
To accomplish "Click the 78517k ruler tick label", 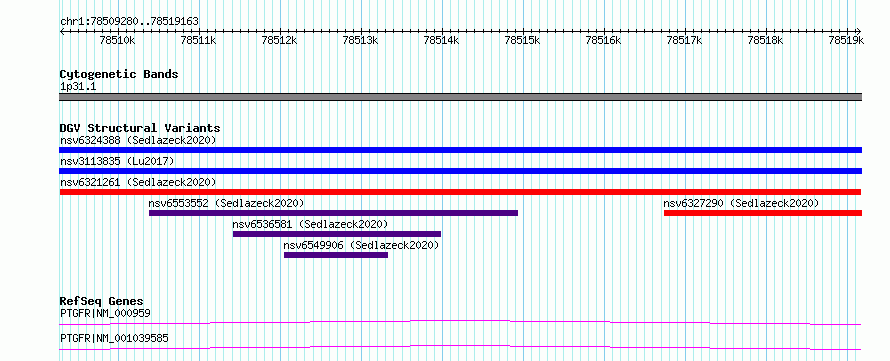I will point(685,40).
